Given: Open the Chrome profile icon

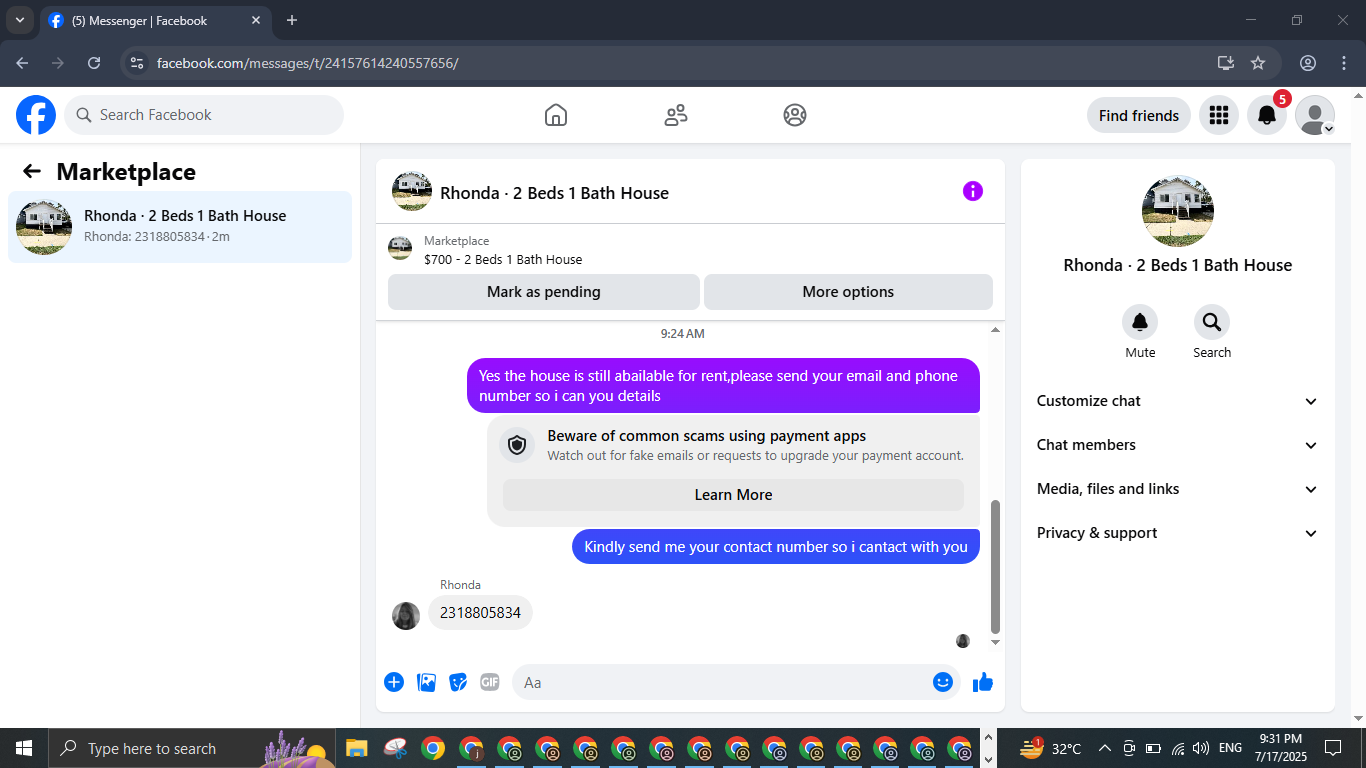Looking at the screenshot, I should coord(1308,63).
